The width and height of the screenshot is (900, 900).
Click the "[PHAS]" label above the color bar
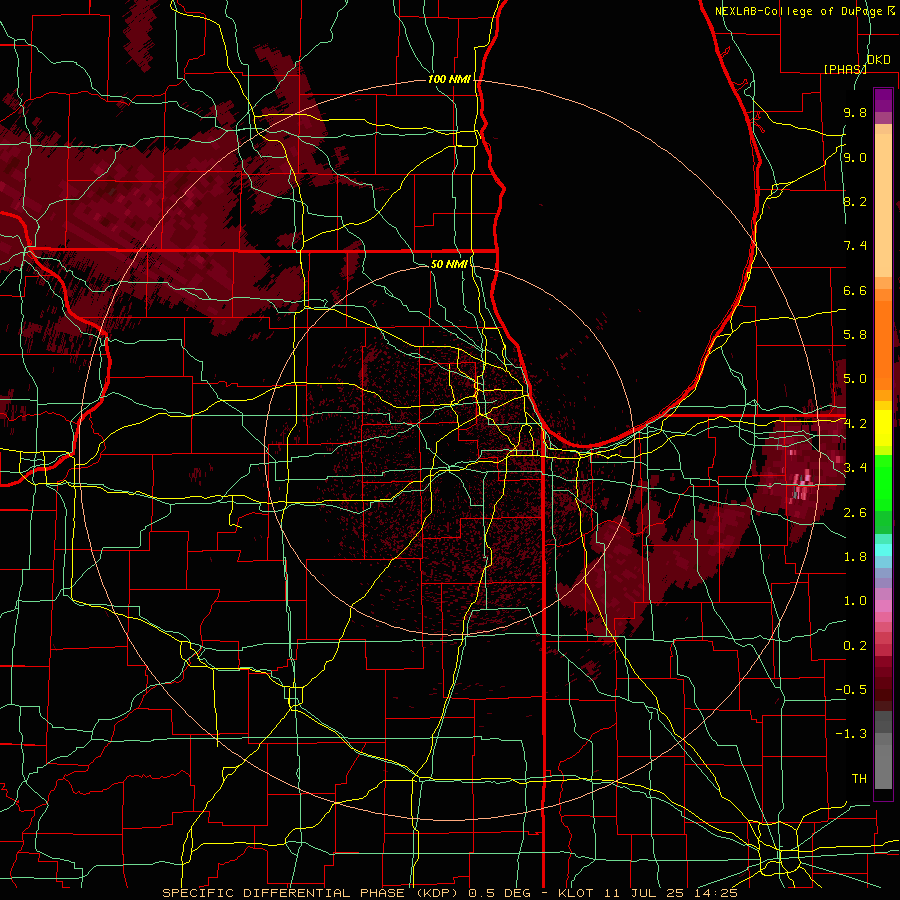tap(845, 69)
